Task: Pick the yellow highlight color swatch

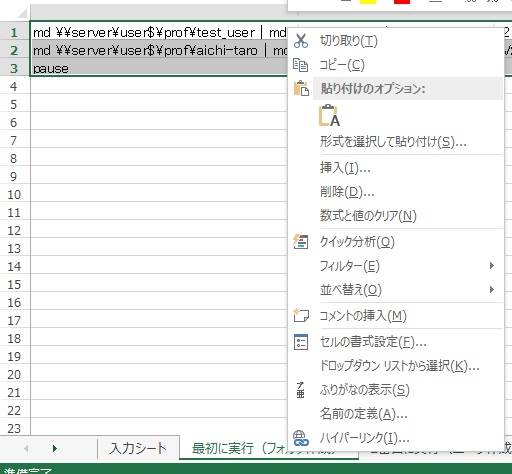Action: tap(368, 2)
